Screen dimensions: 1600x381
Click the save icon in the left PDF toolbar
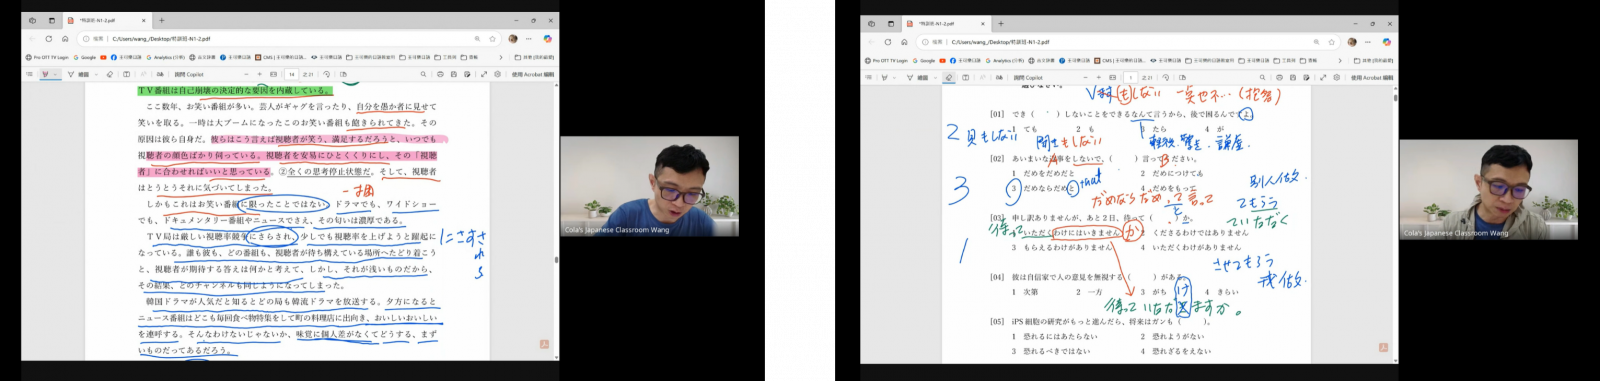point(454,74)
